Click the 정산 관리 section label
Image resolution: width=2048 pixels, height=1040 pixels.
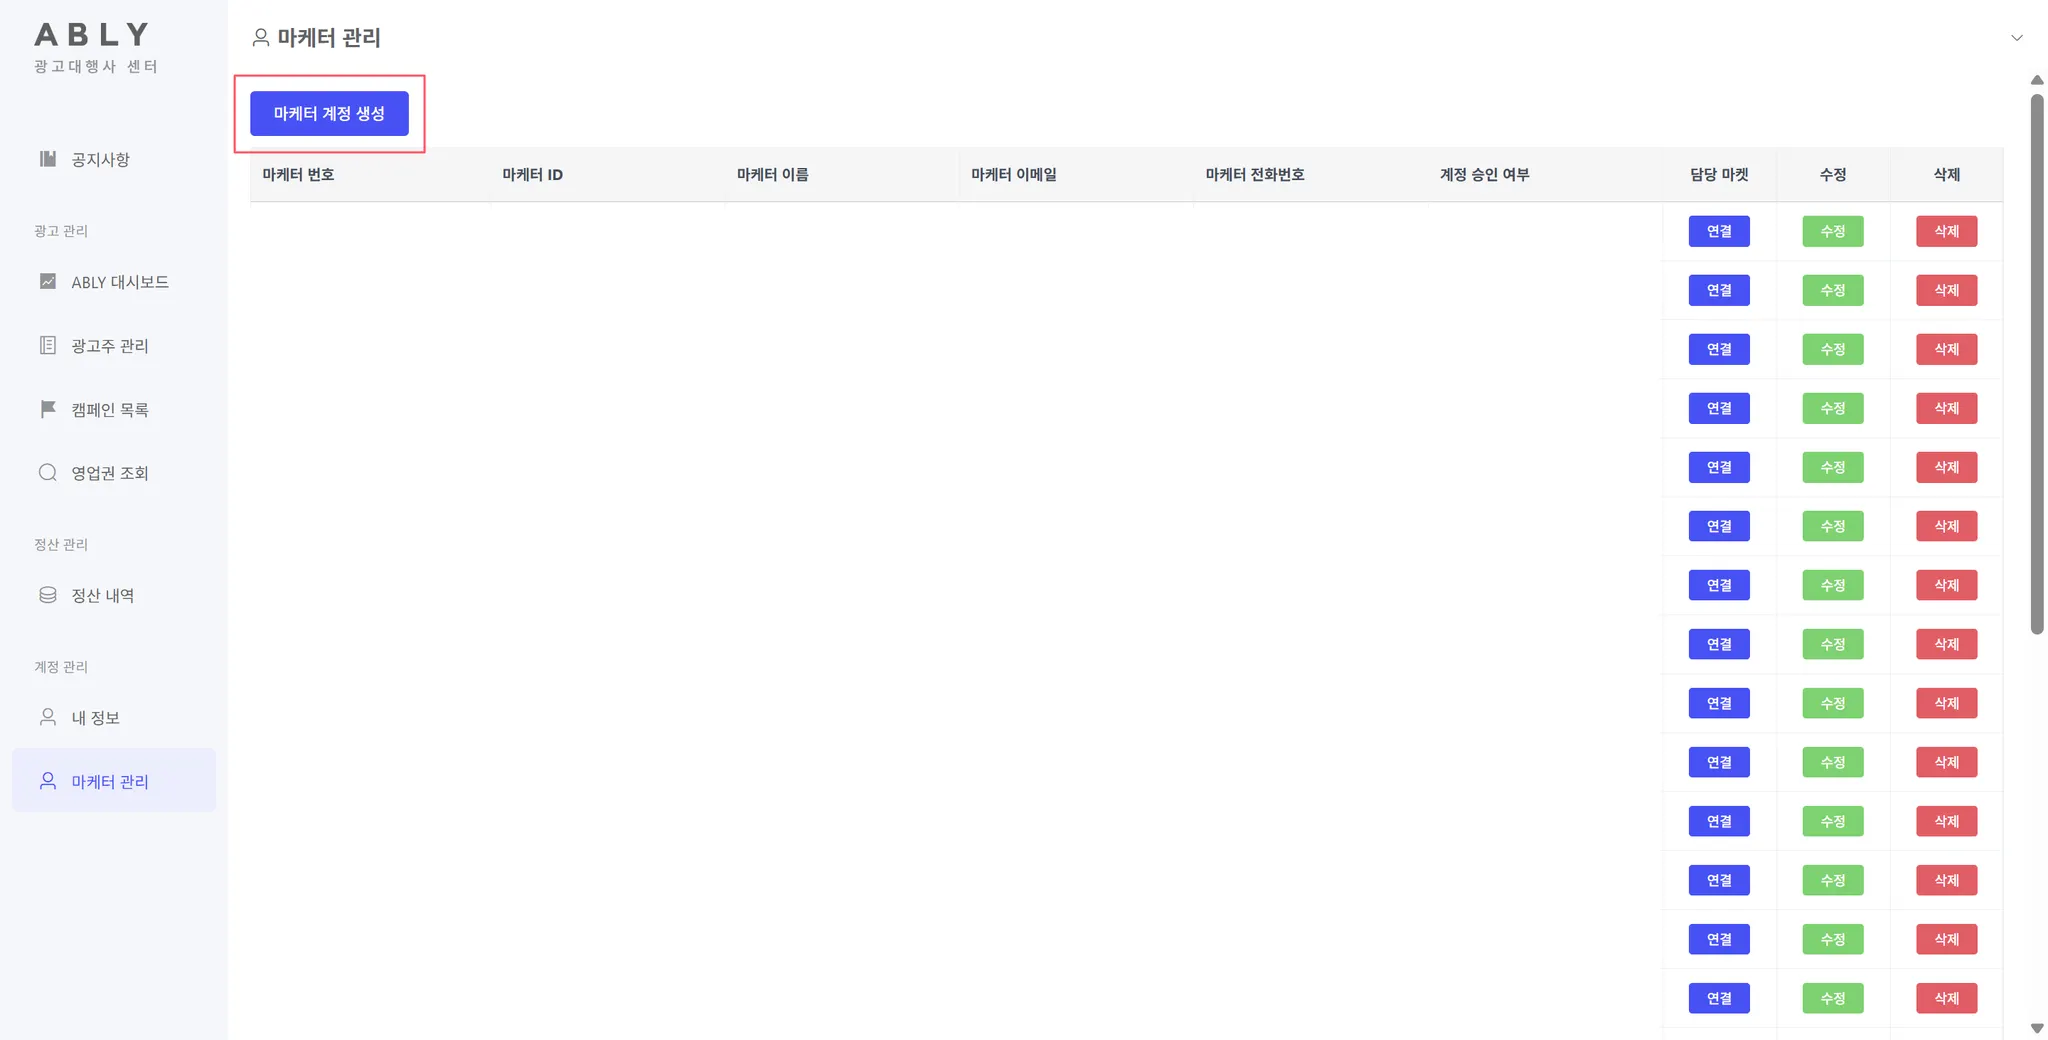tap(61, 544)
